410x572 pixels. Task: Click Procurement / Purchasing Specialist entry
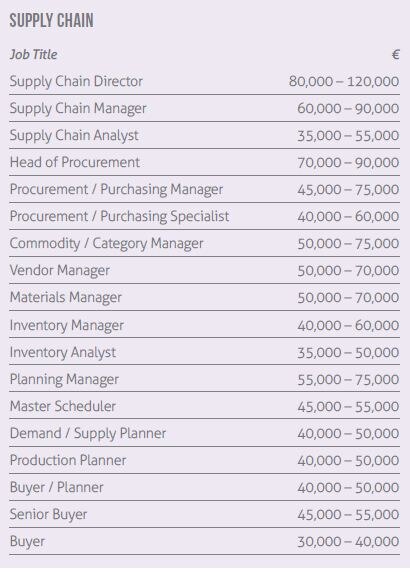click(x=119, y=216)
